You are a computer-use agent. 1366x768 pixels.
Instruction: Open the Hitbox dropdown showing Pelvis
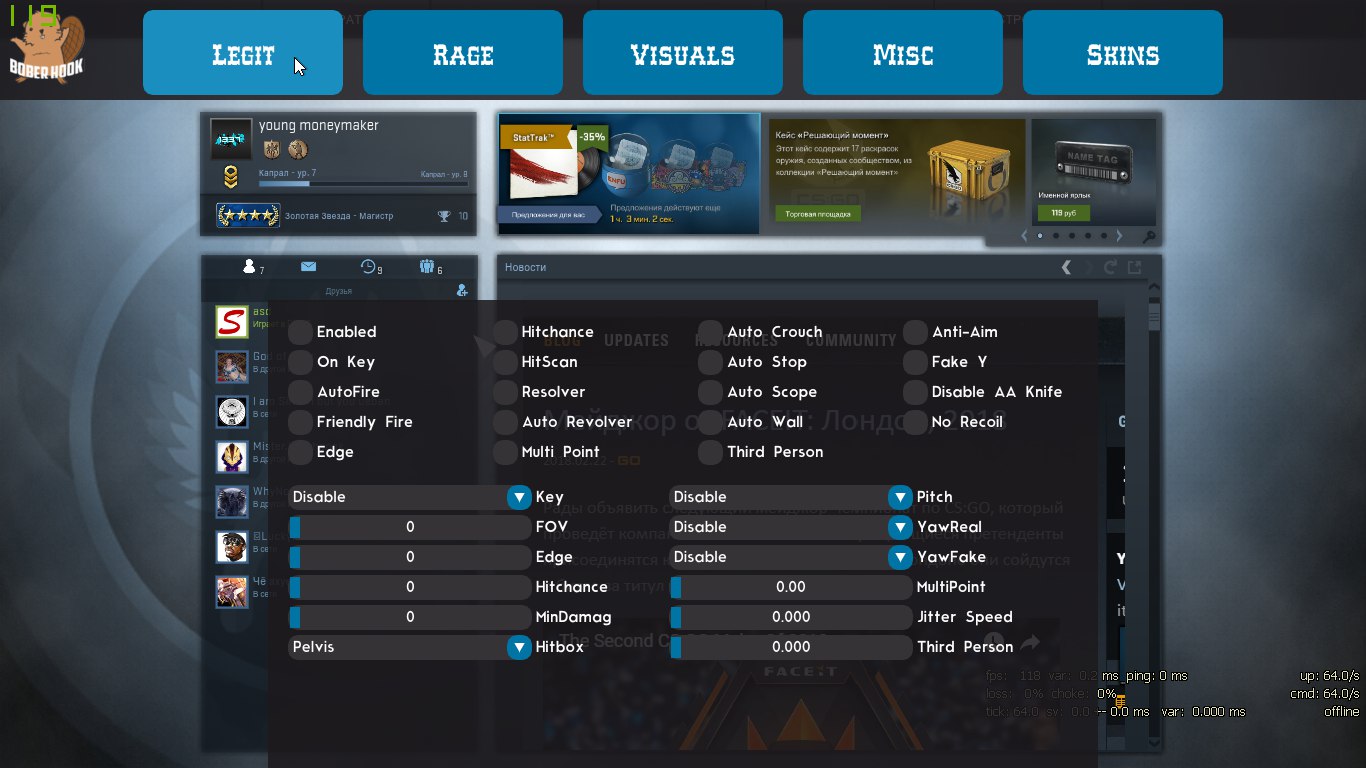410,647
